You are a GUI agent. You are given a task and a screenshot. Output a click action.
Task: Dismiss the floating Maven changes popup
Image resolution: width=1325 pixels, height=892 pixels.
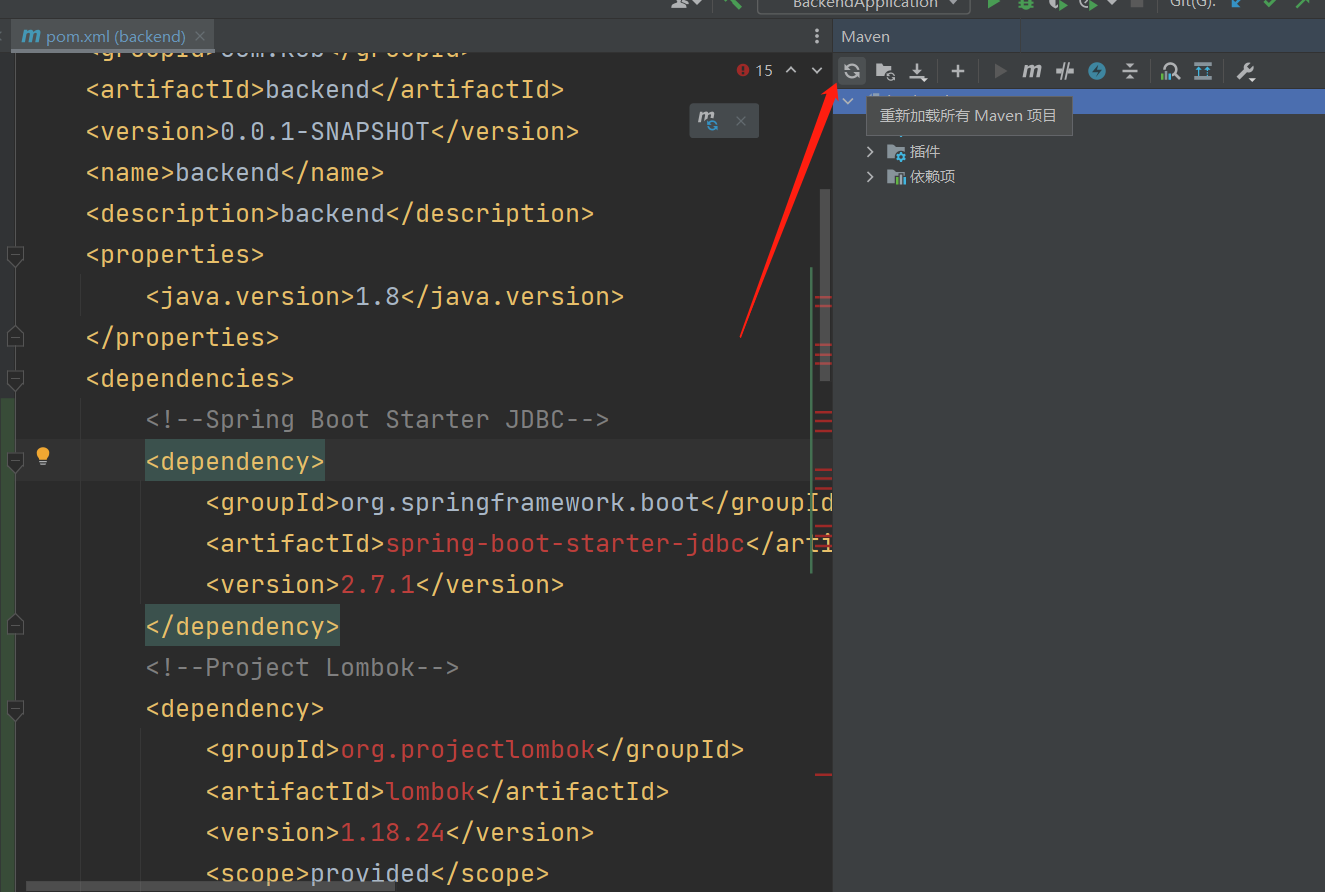coord(741,121)
